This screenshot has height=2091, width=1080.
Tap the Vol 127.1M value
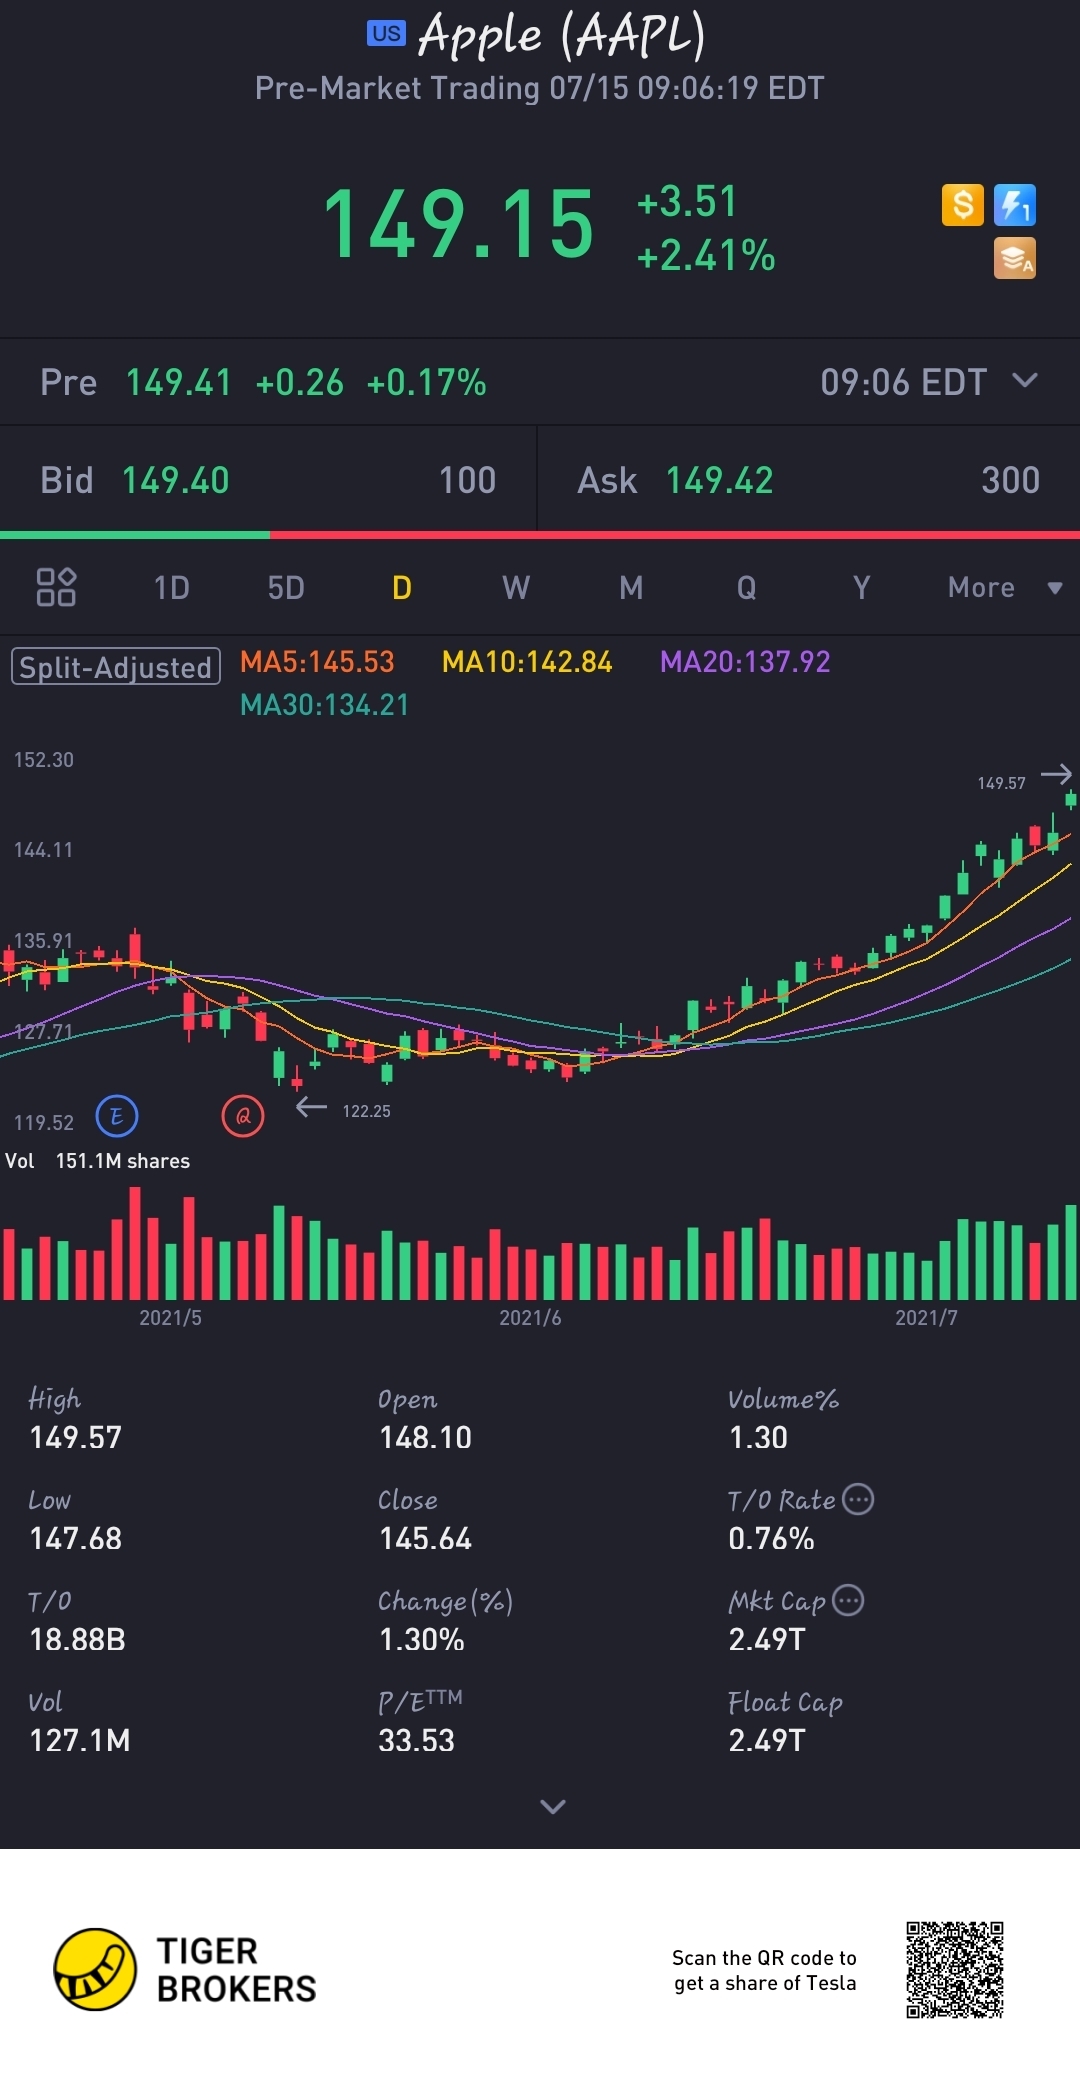pyautogui.click(x=80, y=1740)
